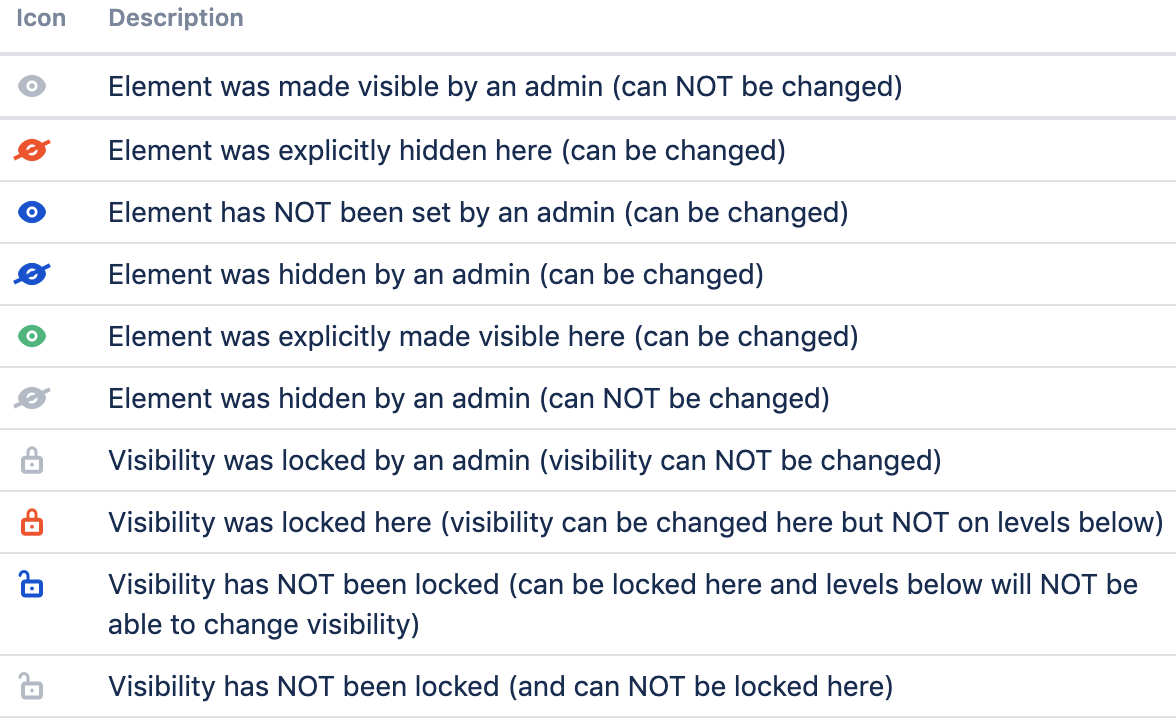Click the blue crossed-out eye icon
The image size is (1176, 722).
pos(32,275)
